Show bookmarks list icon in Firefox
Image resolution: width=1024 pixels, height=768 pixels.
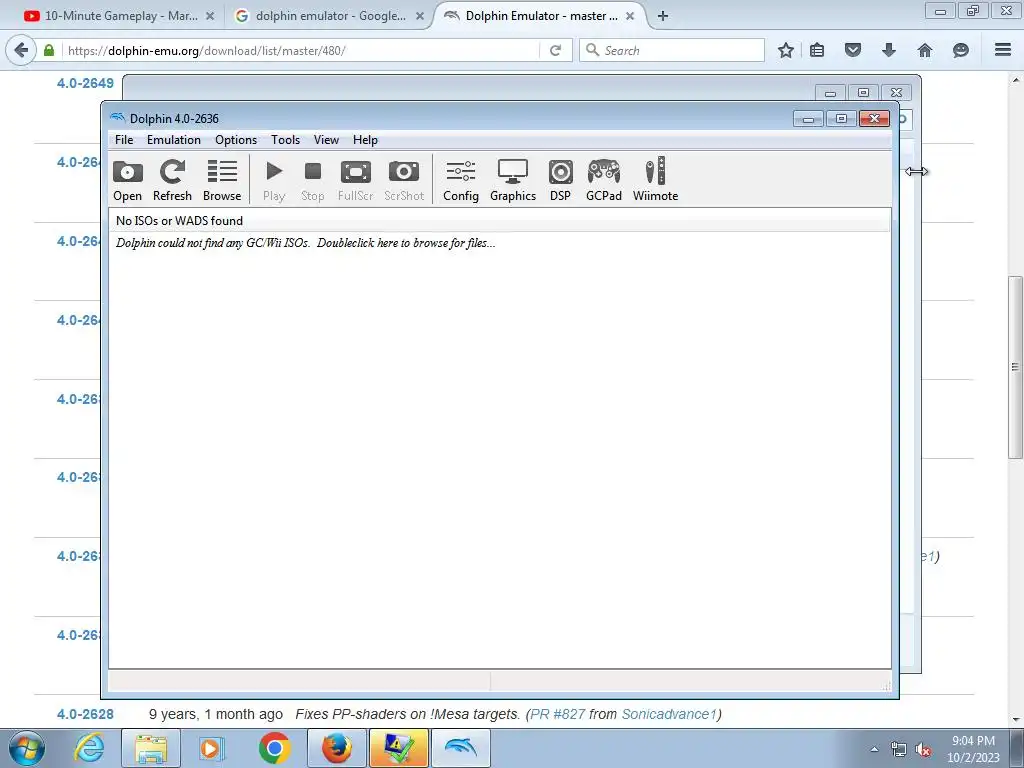[x=817, y=50]
